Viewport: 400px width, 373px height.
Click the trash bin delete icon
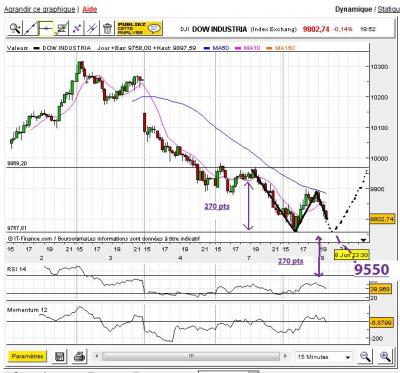tap(107, 28)
